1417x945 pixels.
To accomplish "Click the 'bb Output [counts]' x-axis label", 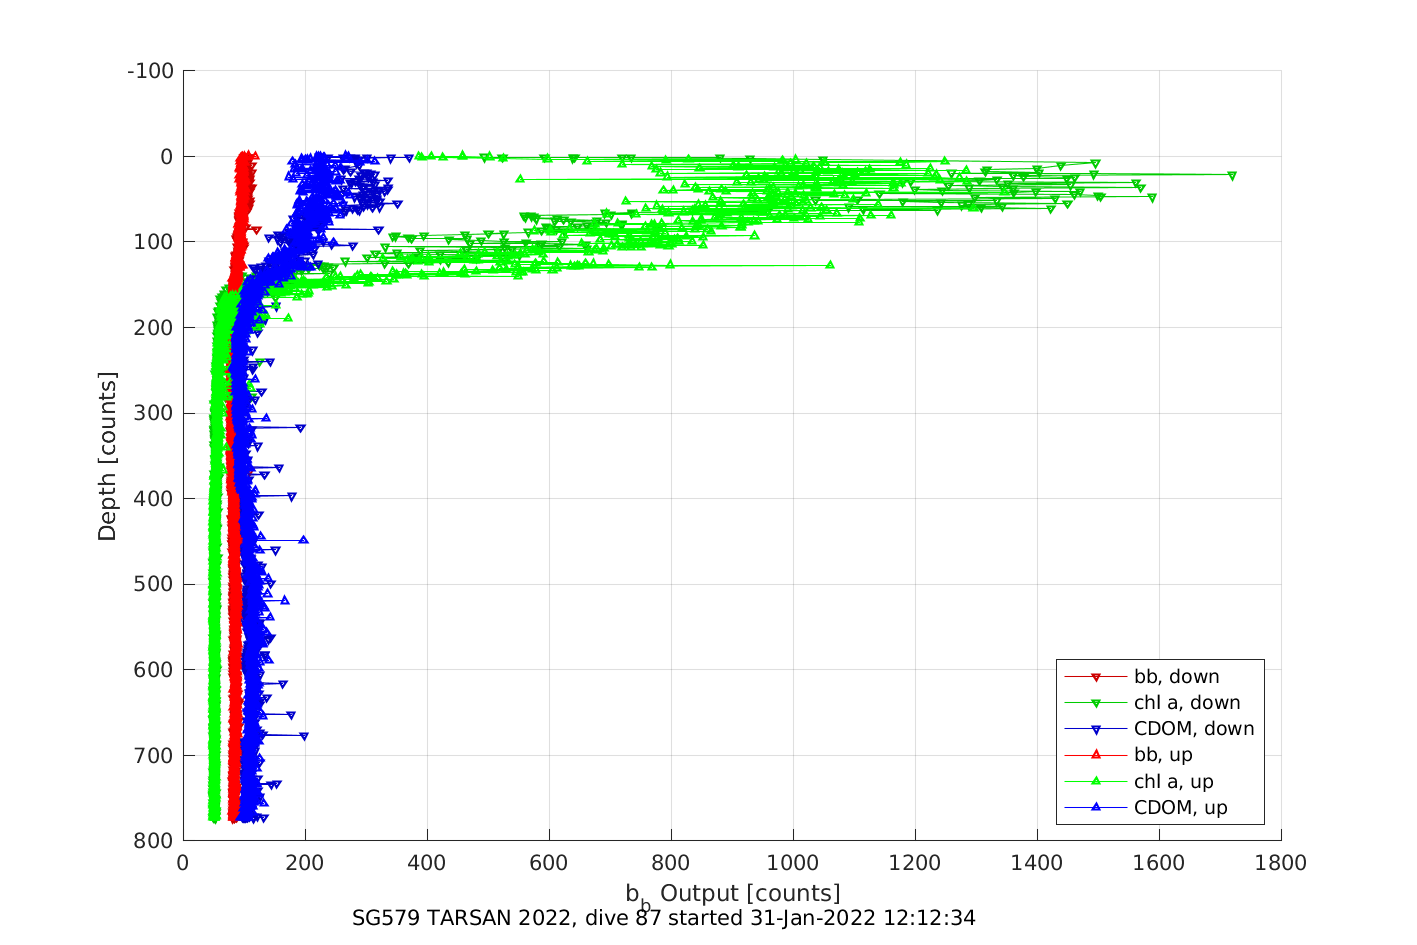I will (733, 894).
